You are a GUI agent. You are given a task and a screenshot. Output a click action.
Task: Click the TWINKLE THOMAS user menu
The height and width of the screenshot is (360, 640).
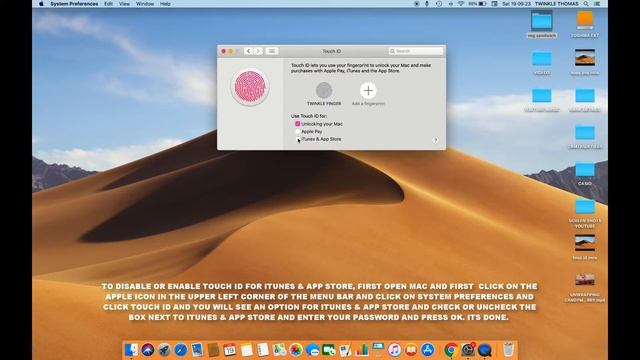[x=556, y=4]
